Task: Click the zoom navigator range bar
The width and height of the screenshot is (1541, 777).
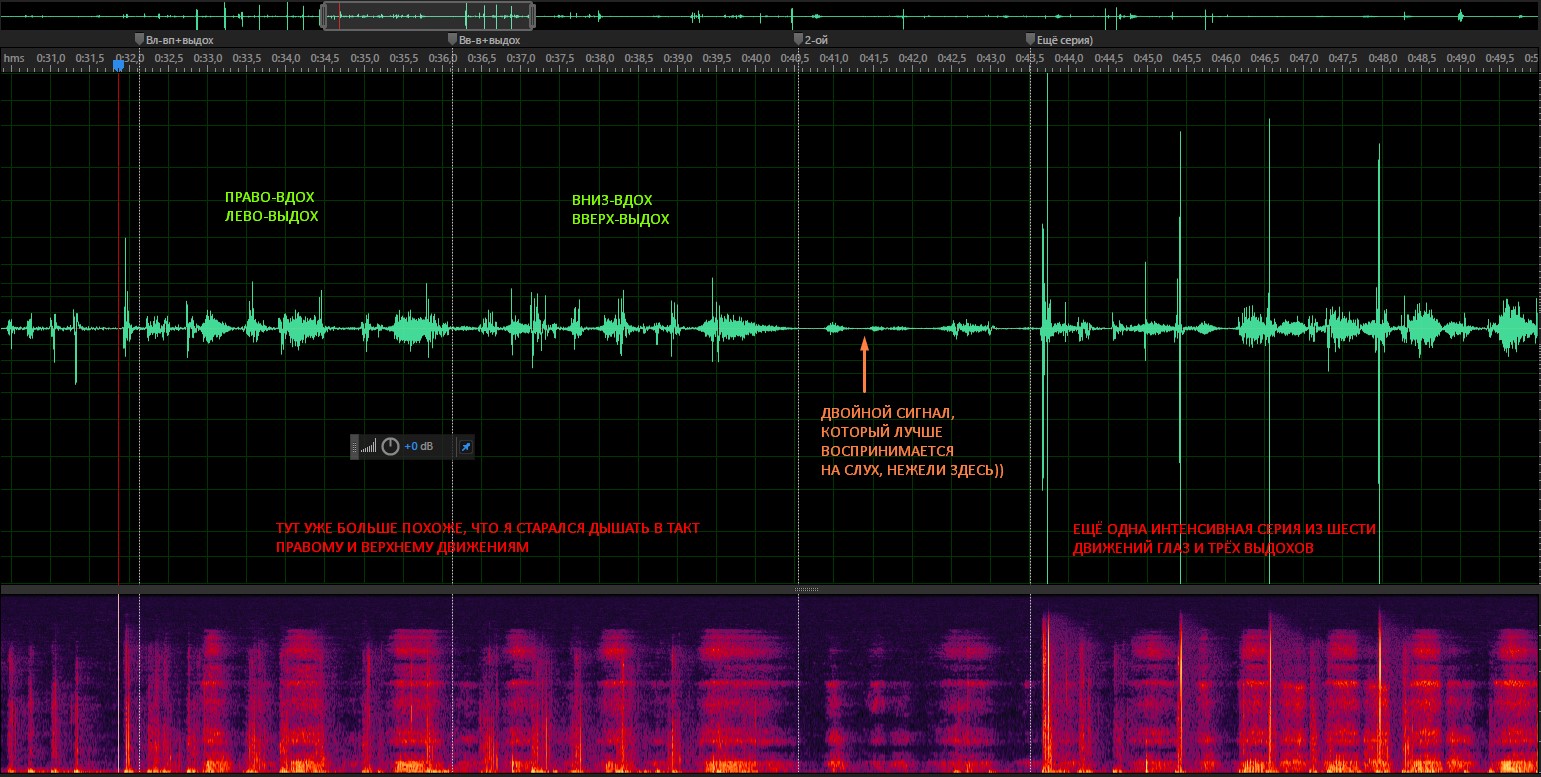Action: pyautogui.click(x=428, y=16)
